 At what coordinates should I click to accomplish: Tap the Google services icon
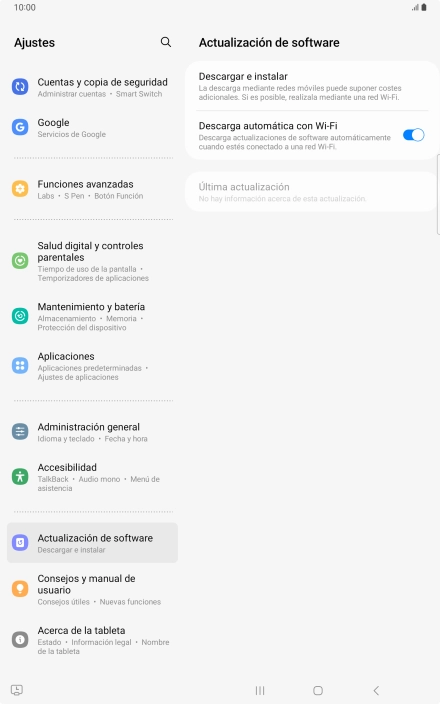(20, 127)
